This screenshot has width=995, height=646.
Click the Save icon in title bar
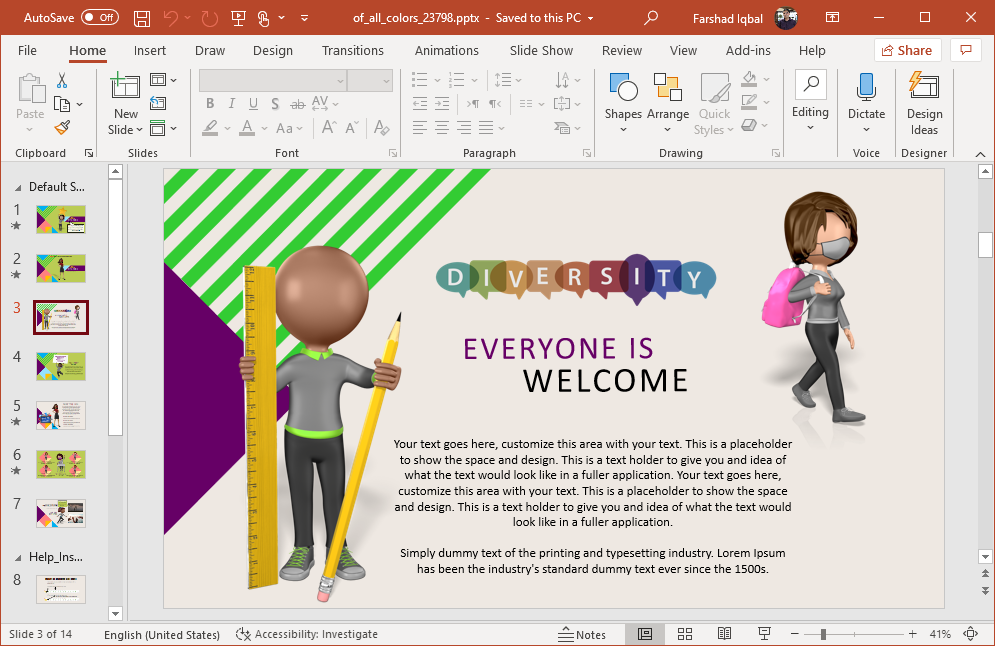click(x=142, y=18)
